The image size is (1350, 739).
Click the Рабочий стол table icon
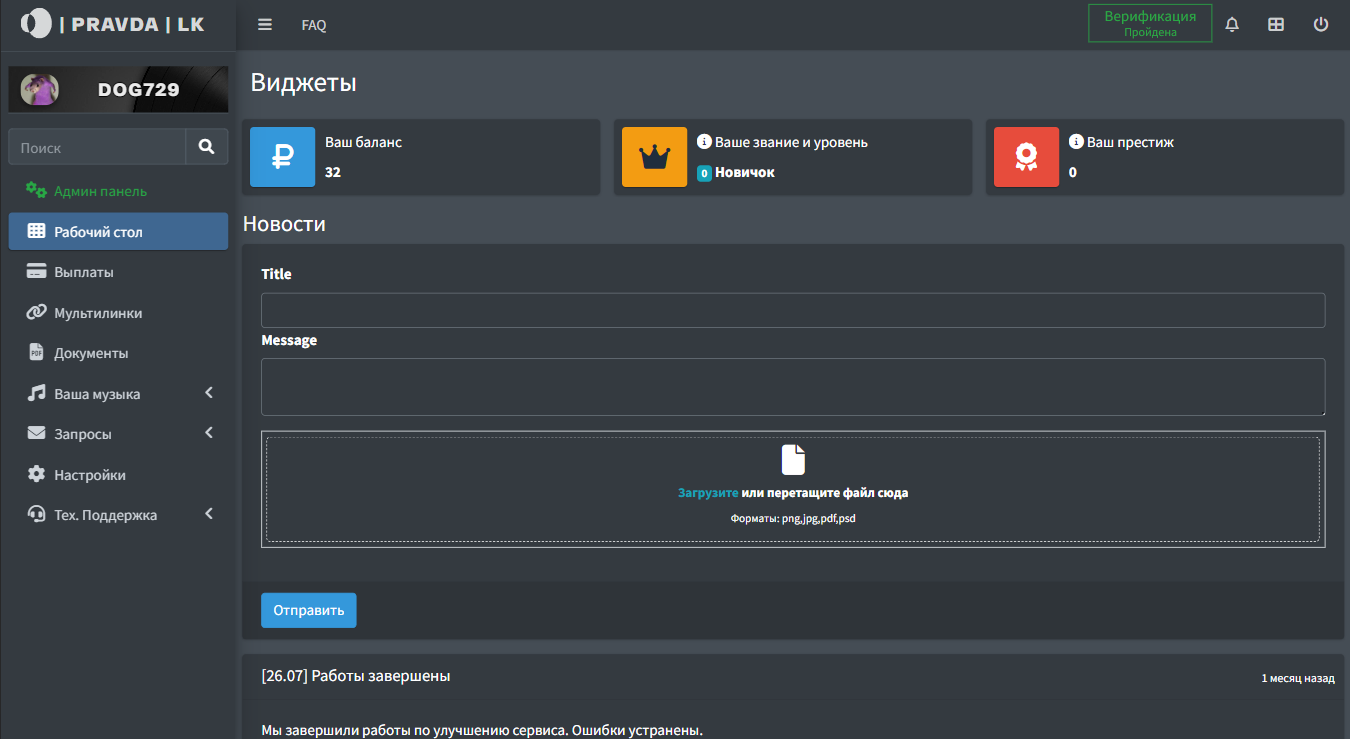(x=36, y=231)
